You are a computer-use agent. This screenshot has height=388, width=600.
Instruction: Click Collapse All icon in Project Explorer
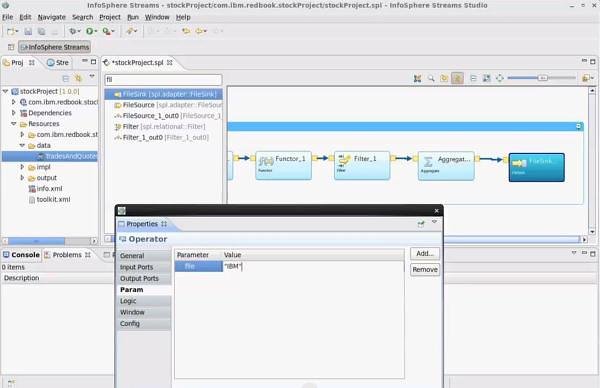[66, 78]
